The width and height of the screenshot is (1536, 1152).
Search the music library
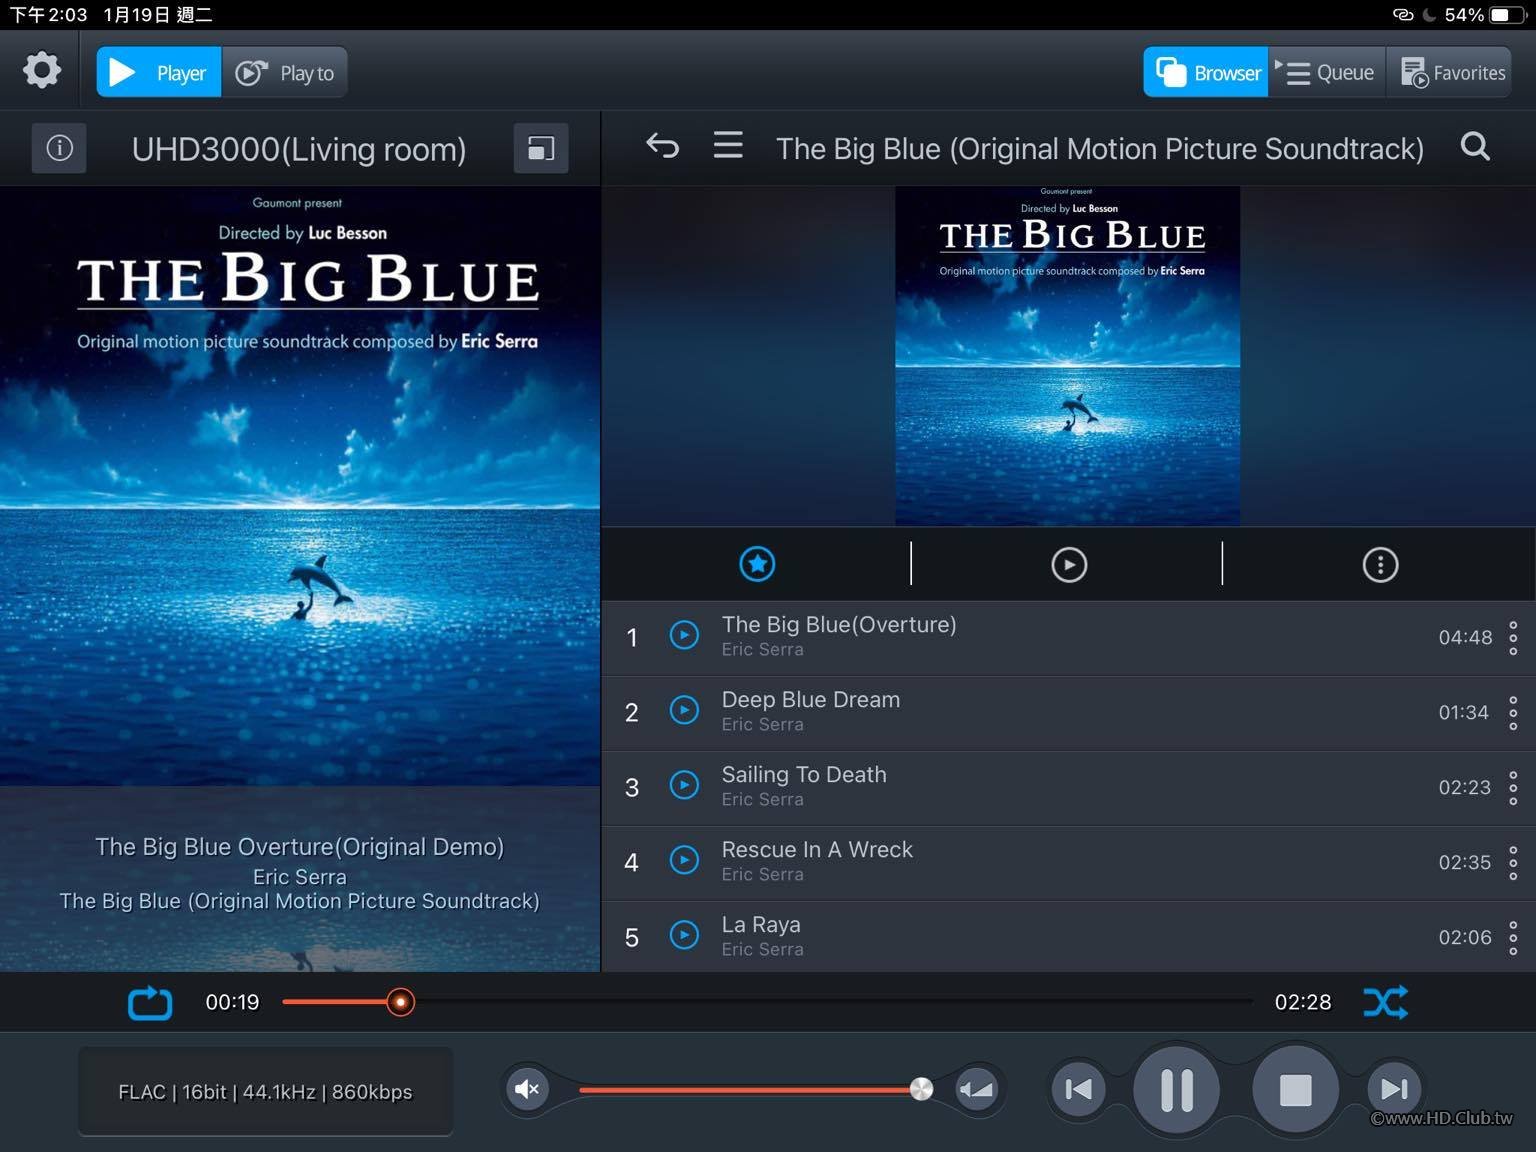tap(1475, 147)
